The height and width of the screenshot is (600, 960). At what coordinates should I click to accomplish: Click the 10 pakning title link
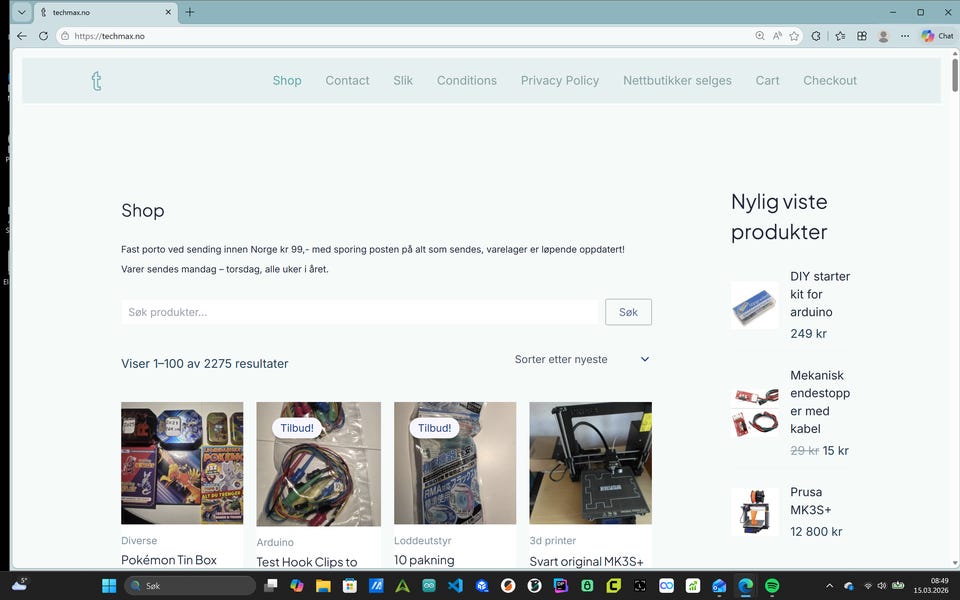424,560
